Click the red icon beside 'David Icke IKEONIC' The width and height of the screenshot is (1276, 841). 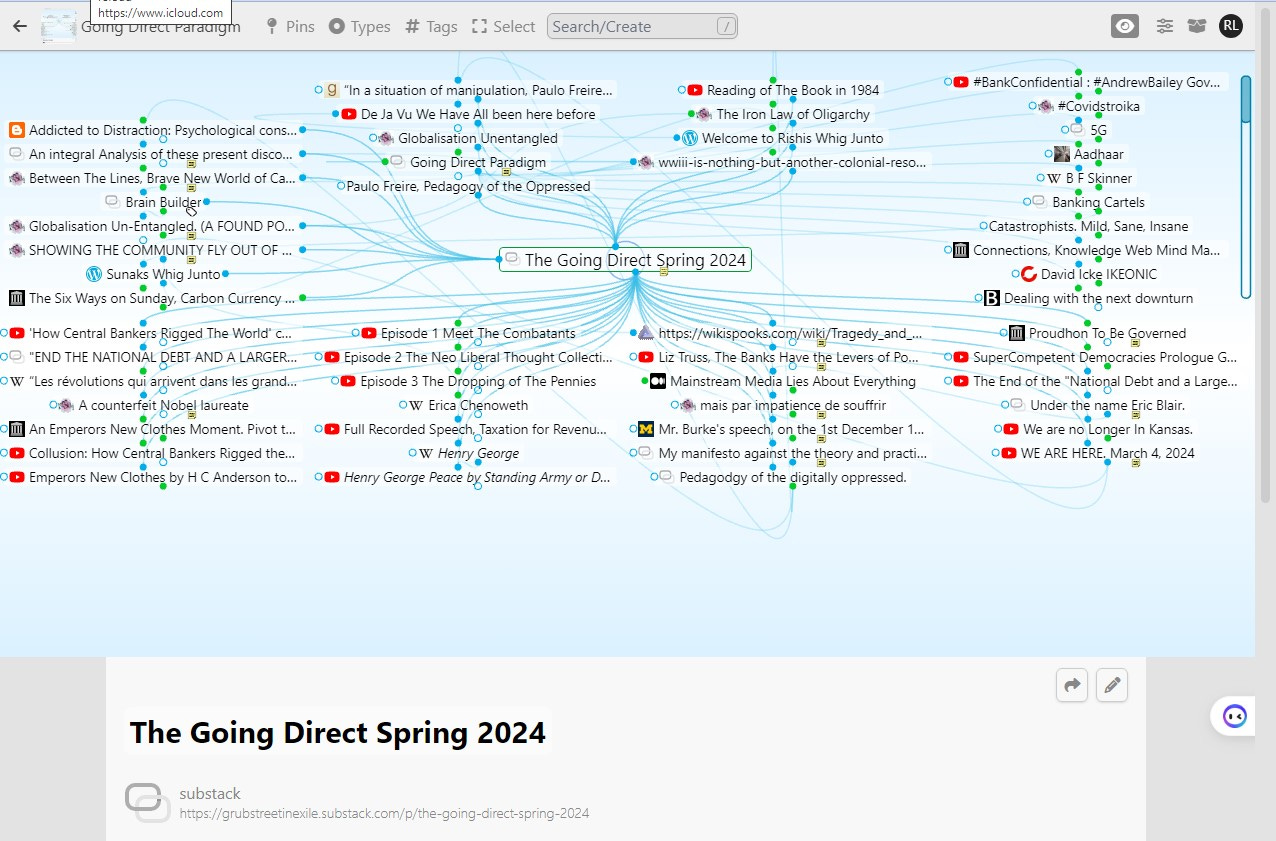click(1029, 274)
